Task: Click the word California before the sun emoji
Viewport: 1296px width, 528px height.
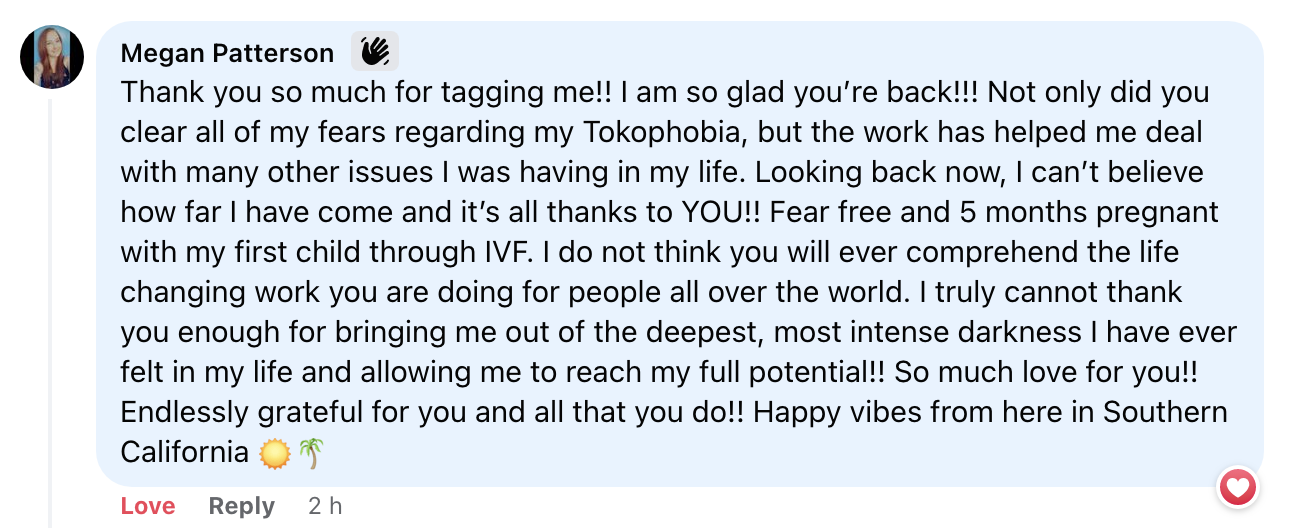Action: (x=184, y=452)
